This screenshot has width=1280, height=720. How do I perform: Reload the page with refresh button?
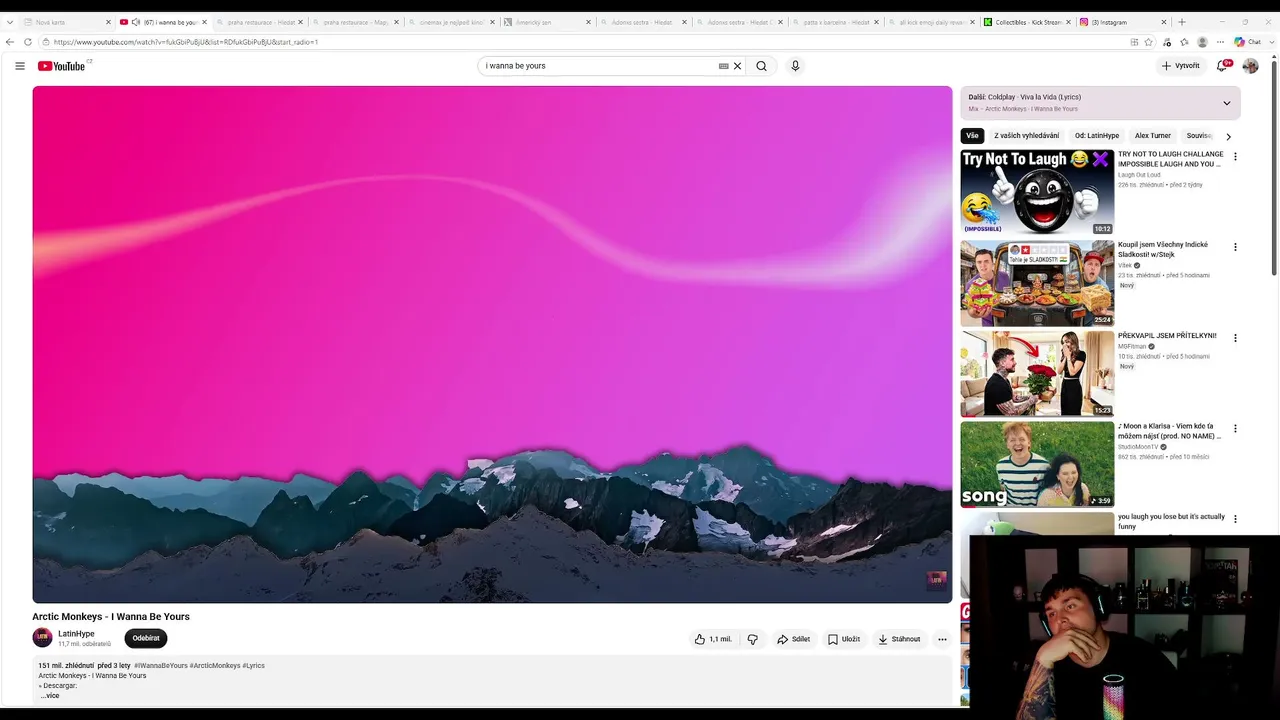[28, 42]
